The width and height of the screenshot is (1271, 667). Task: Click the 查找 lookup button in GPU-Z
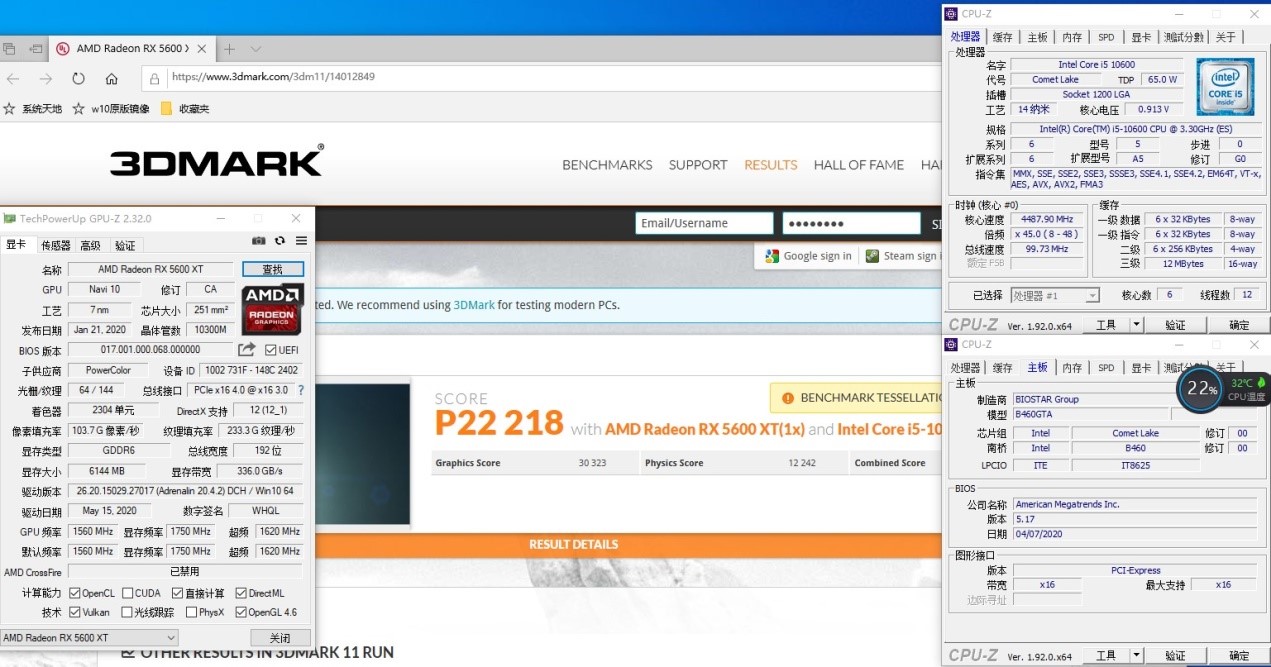pyautogui.click(x=273, y=269)
